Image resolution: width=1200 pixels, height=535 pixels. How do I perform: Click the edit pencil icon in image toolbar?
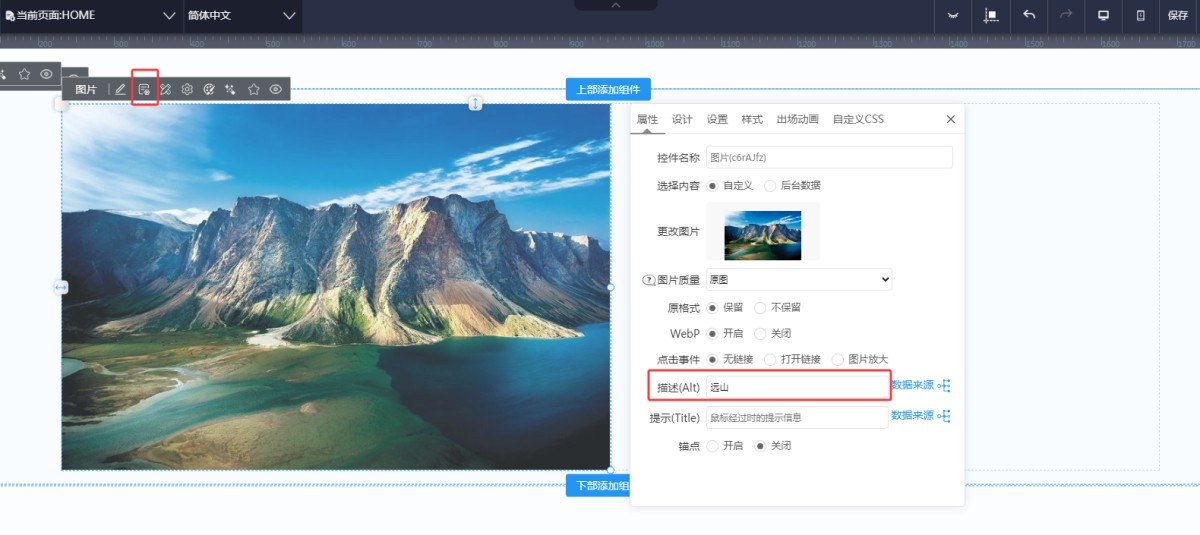(120, 89)
